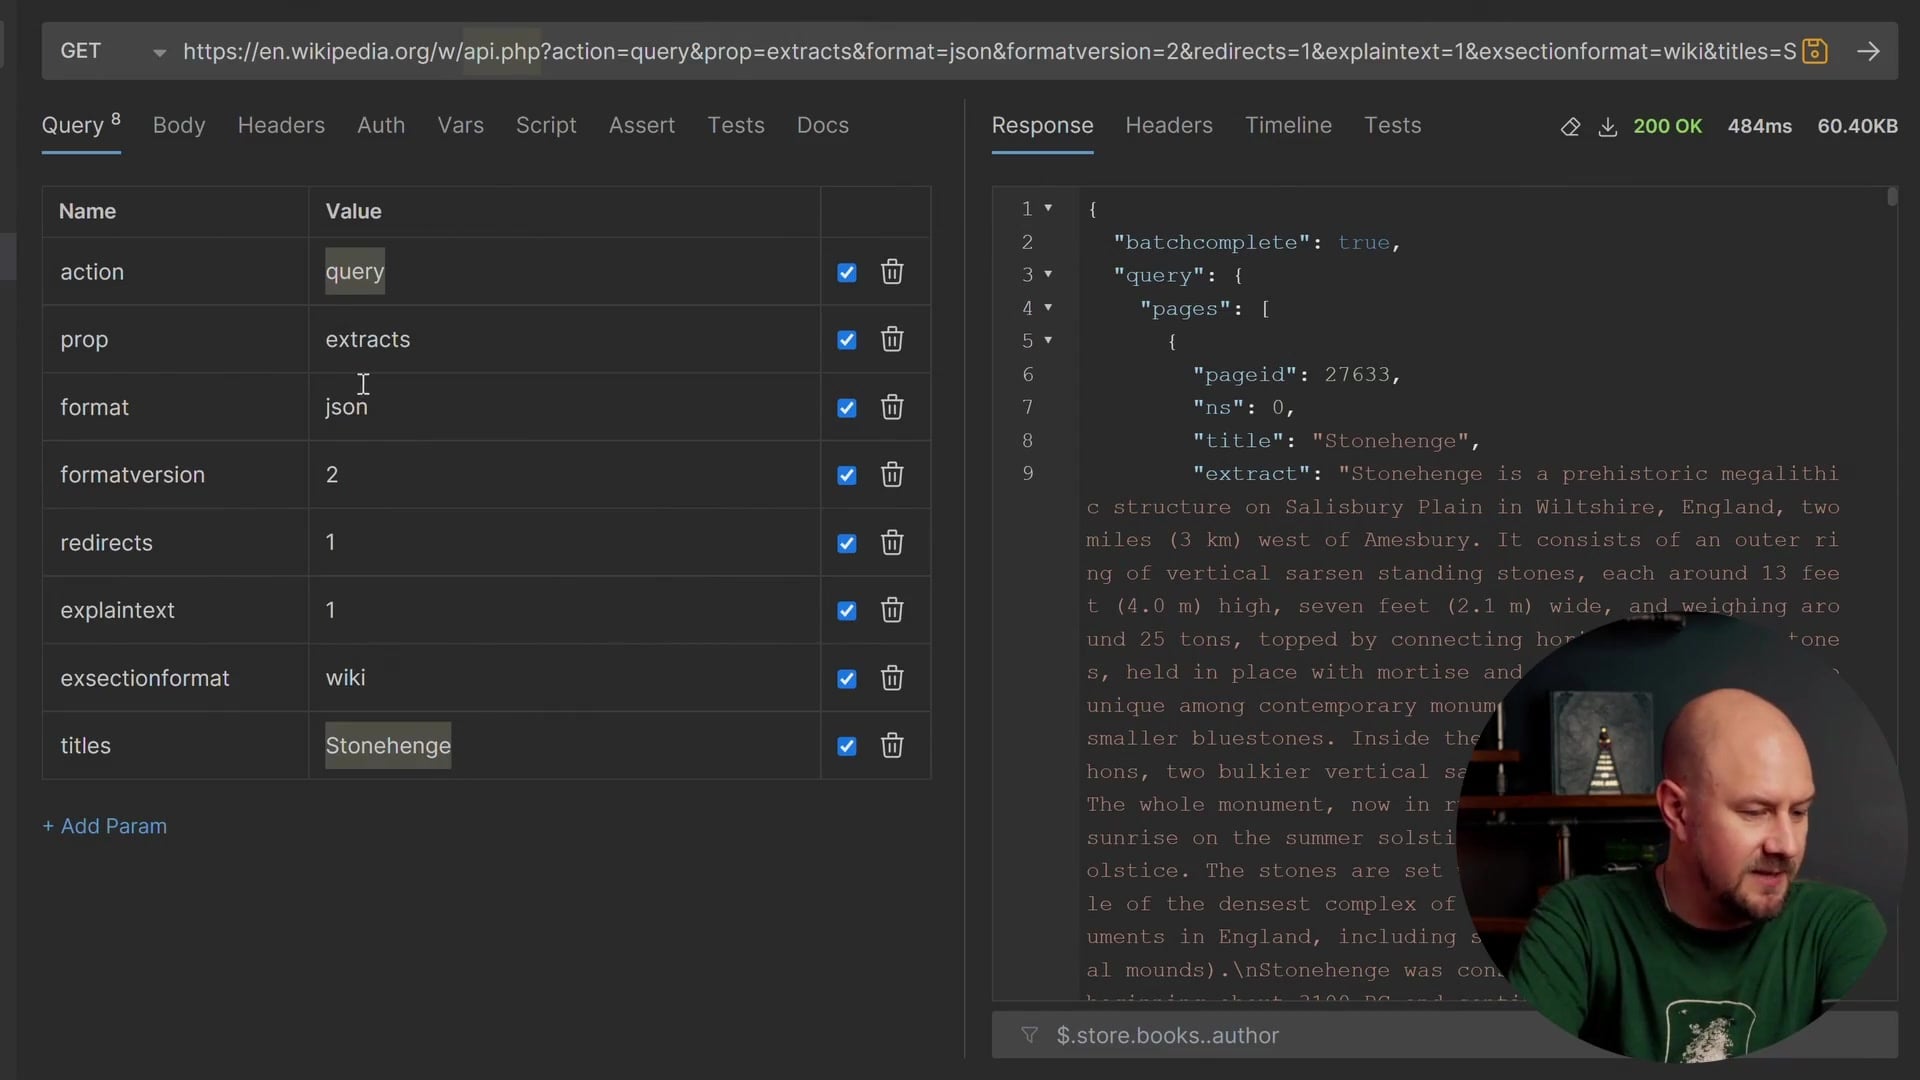Switch to the Timeline tab
The width and height of the screenshot is (1920, 1080).
coord(1288,125)
